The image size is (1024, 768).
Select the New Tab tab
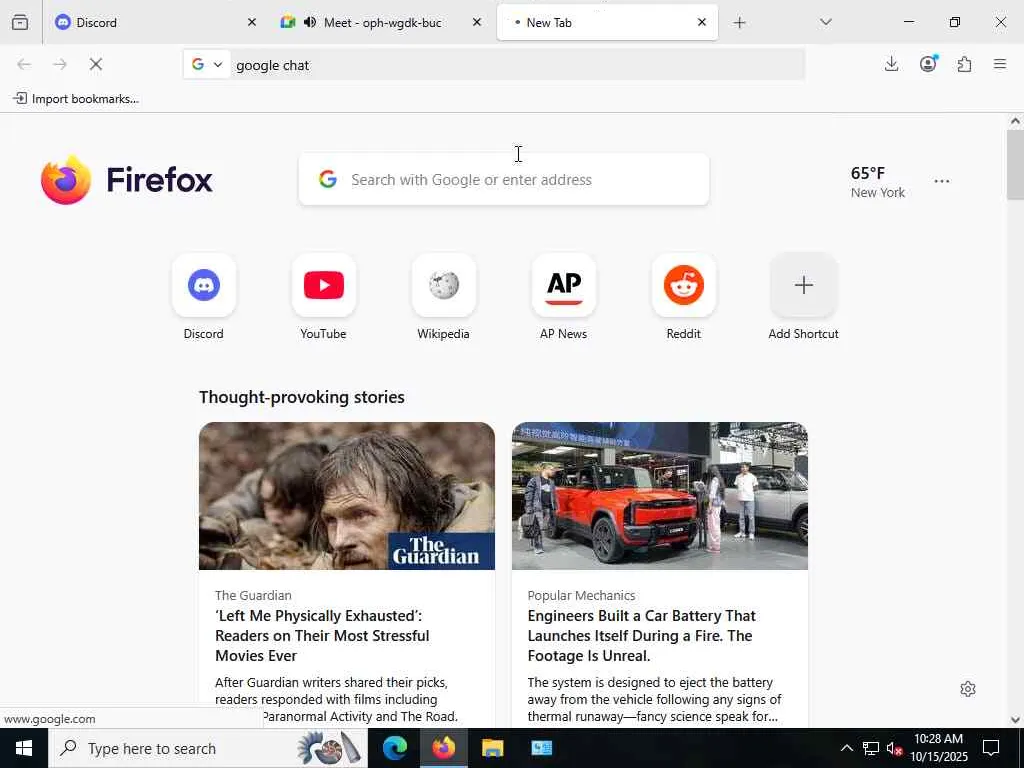point(607,22)
